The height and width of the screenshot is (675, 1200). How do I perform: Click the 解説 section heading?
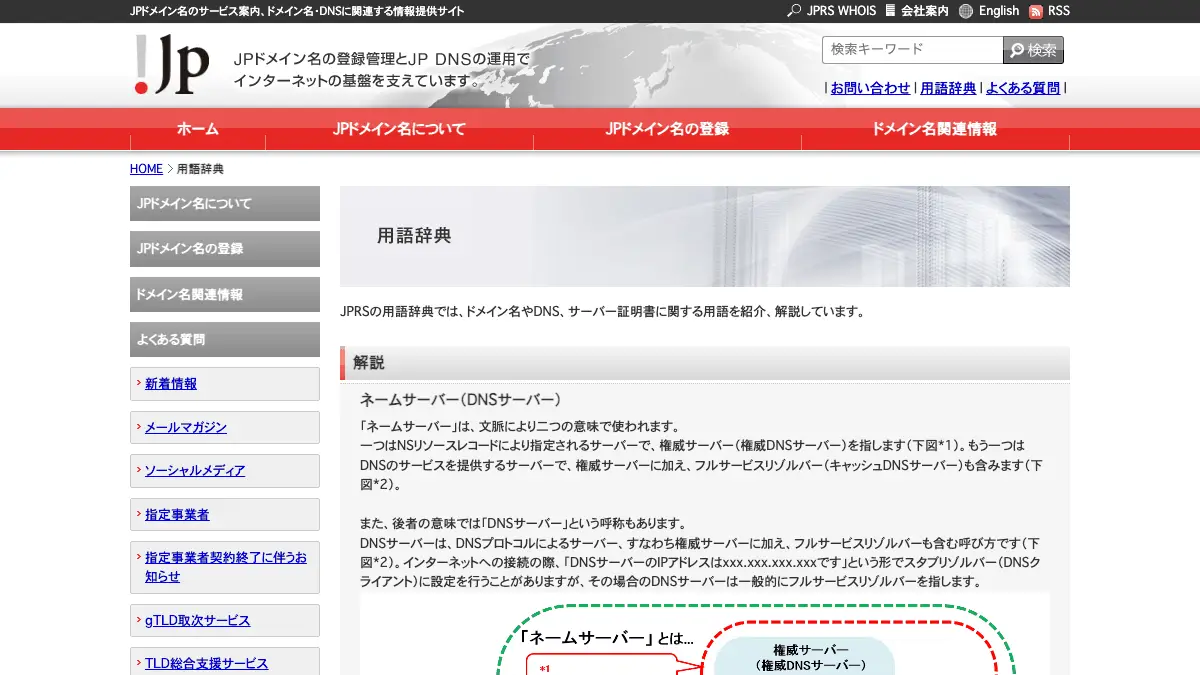[x=705, y=363]
